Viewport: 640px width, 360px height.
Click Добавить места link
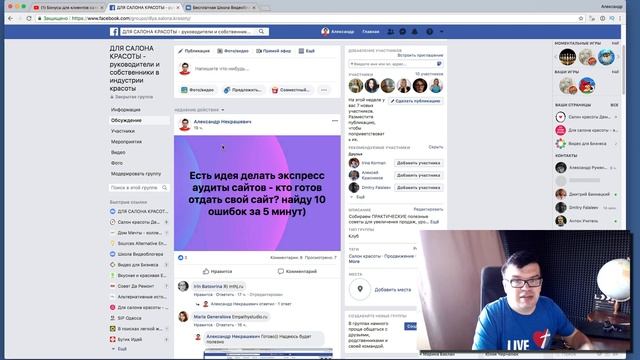coord(393,290)
